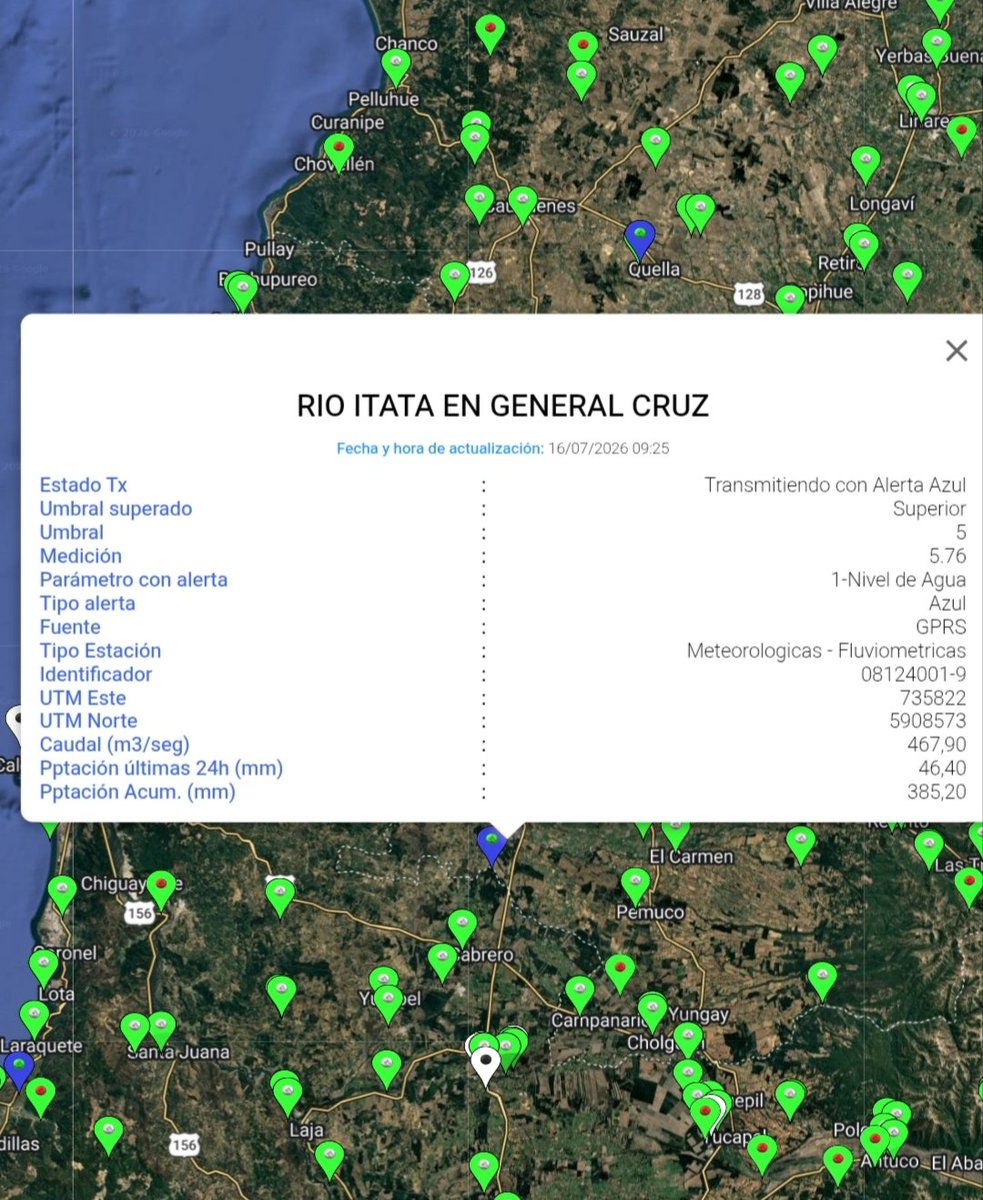Open the green marker above Longaví

click(865, 165)
